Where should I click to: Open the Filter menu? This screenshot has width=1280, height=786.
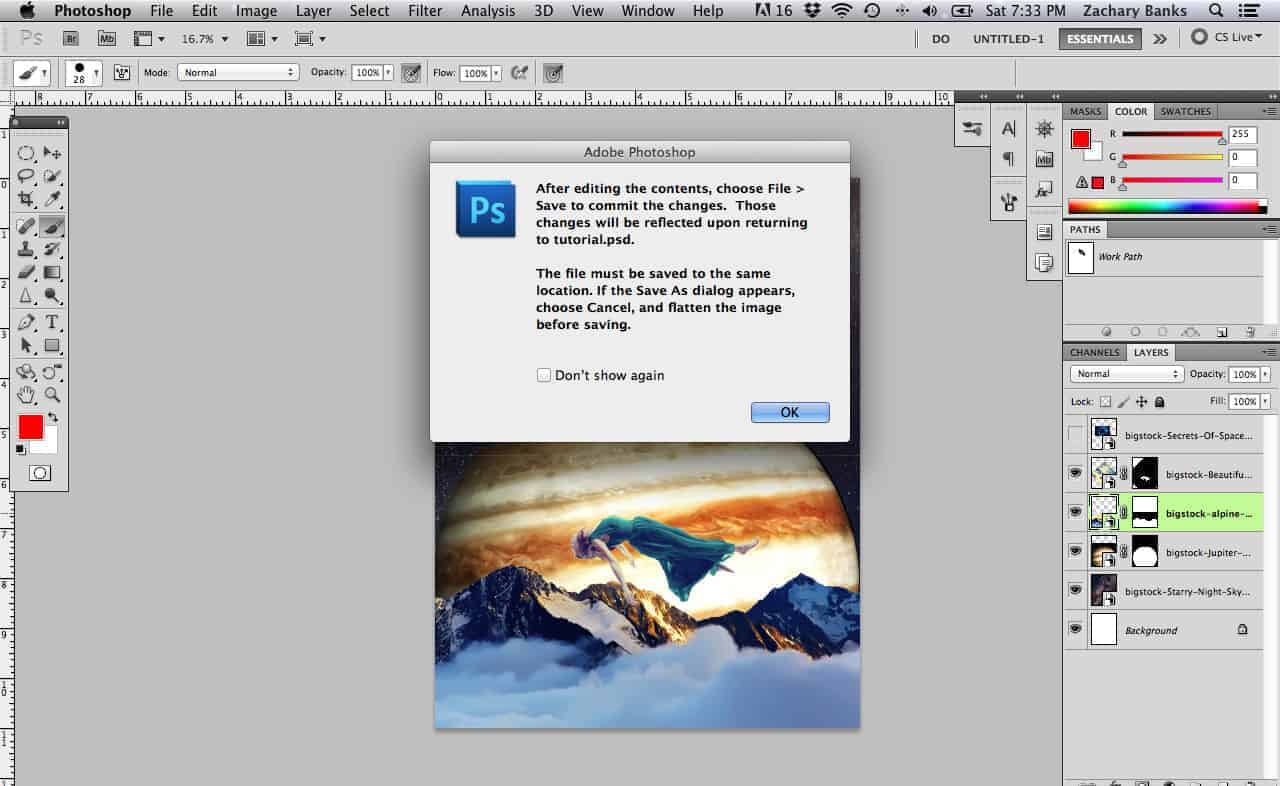tap(425, 11)
